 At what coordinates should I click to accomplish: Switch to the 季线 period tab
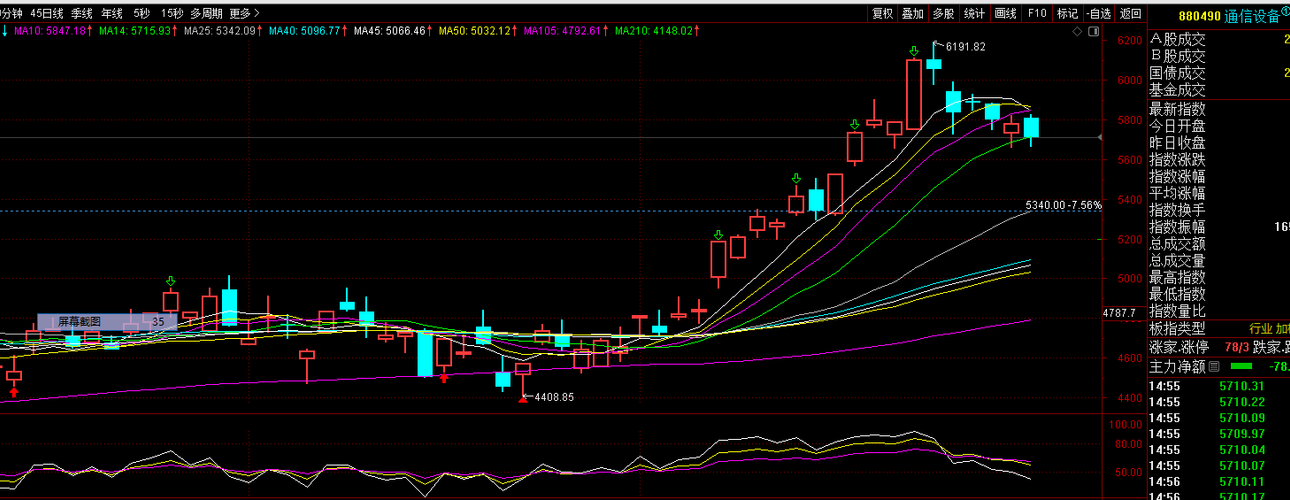[81, 13]
